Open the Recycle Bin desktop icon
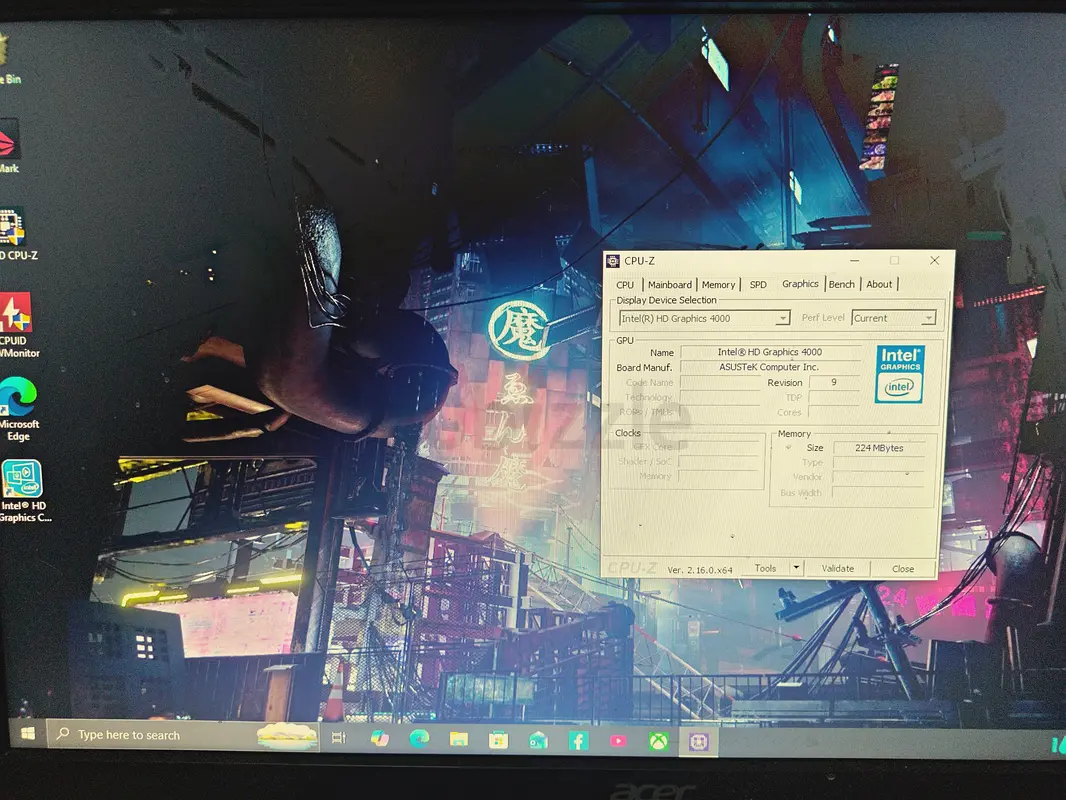The height and width of the screenshot is (800, 1066). pos(10,58)
